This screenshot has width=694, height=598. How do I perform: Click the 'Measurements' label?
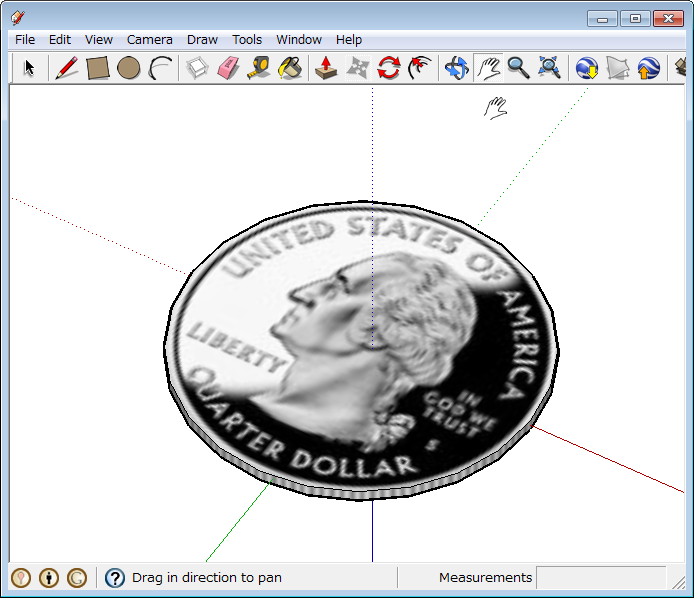(486, 578)
